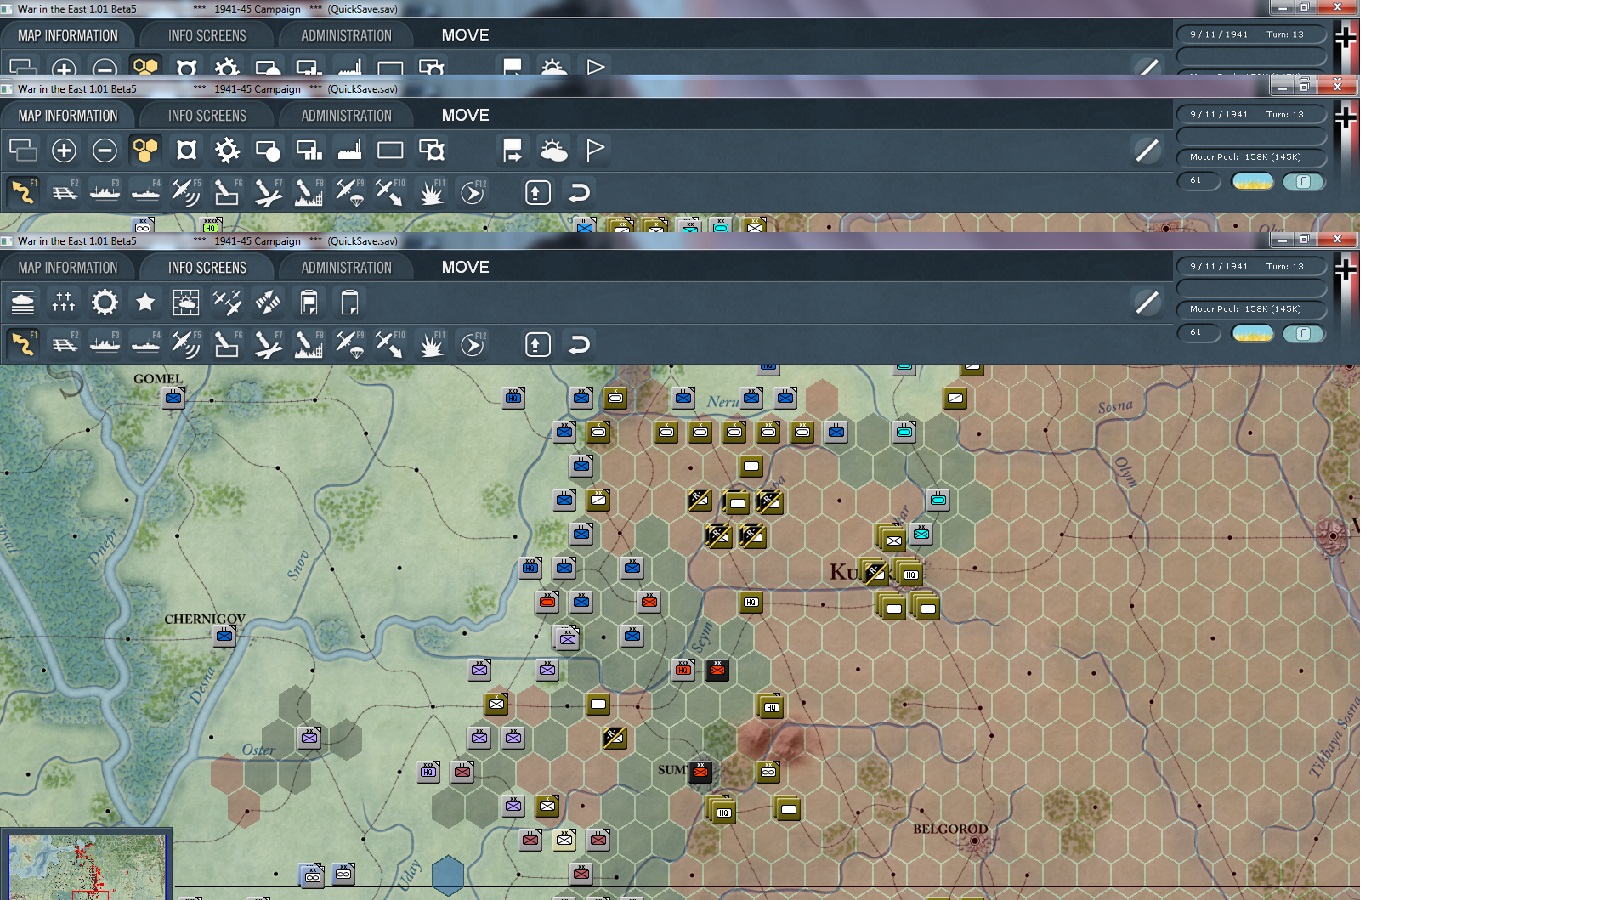This screenshot has height=900, width=1600.
Task: Select F4 amphibious mode in bottom window
Action: tap(146, 344)
